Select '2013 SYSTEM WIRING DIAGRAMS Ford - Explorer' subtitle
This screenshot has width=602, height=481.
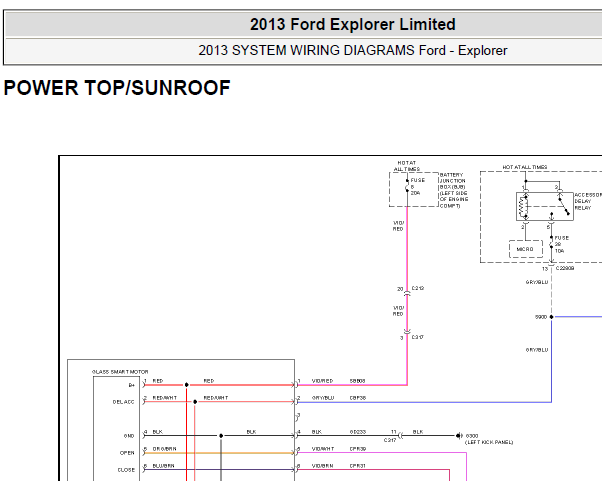pos(352,50)
